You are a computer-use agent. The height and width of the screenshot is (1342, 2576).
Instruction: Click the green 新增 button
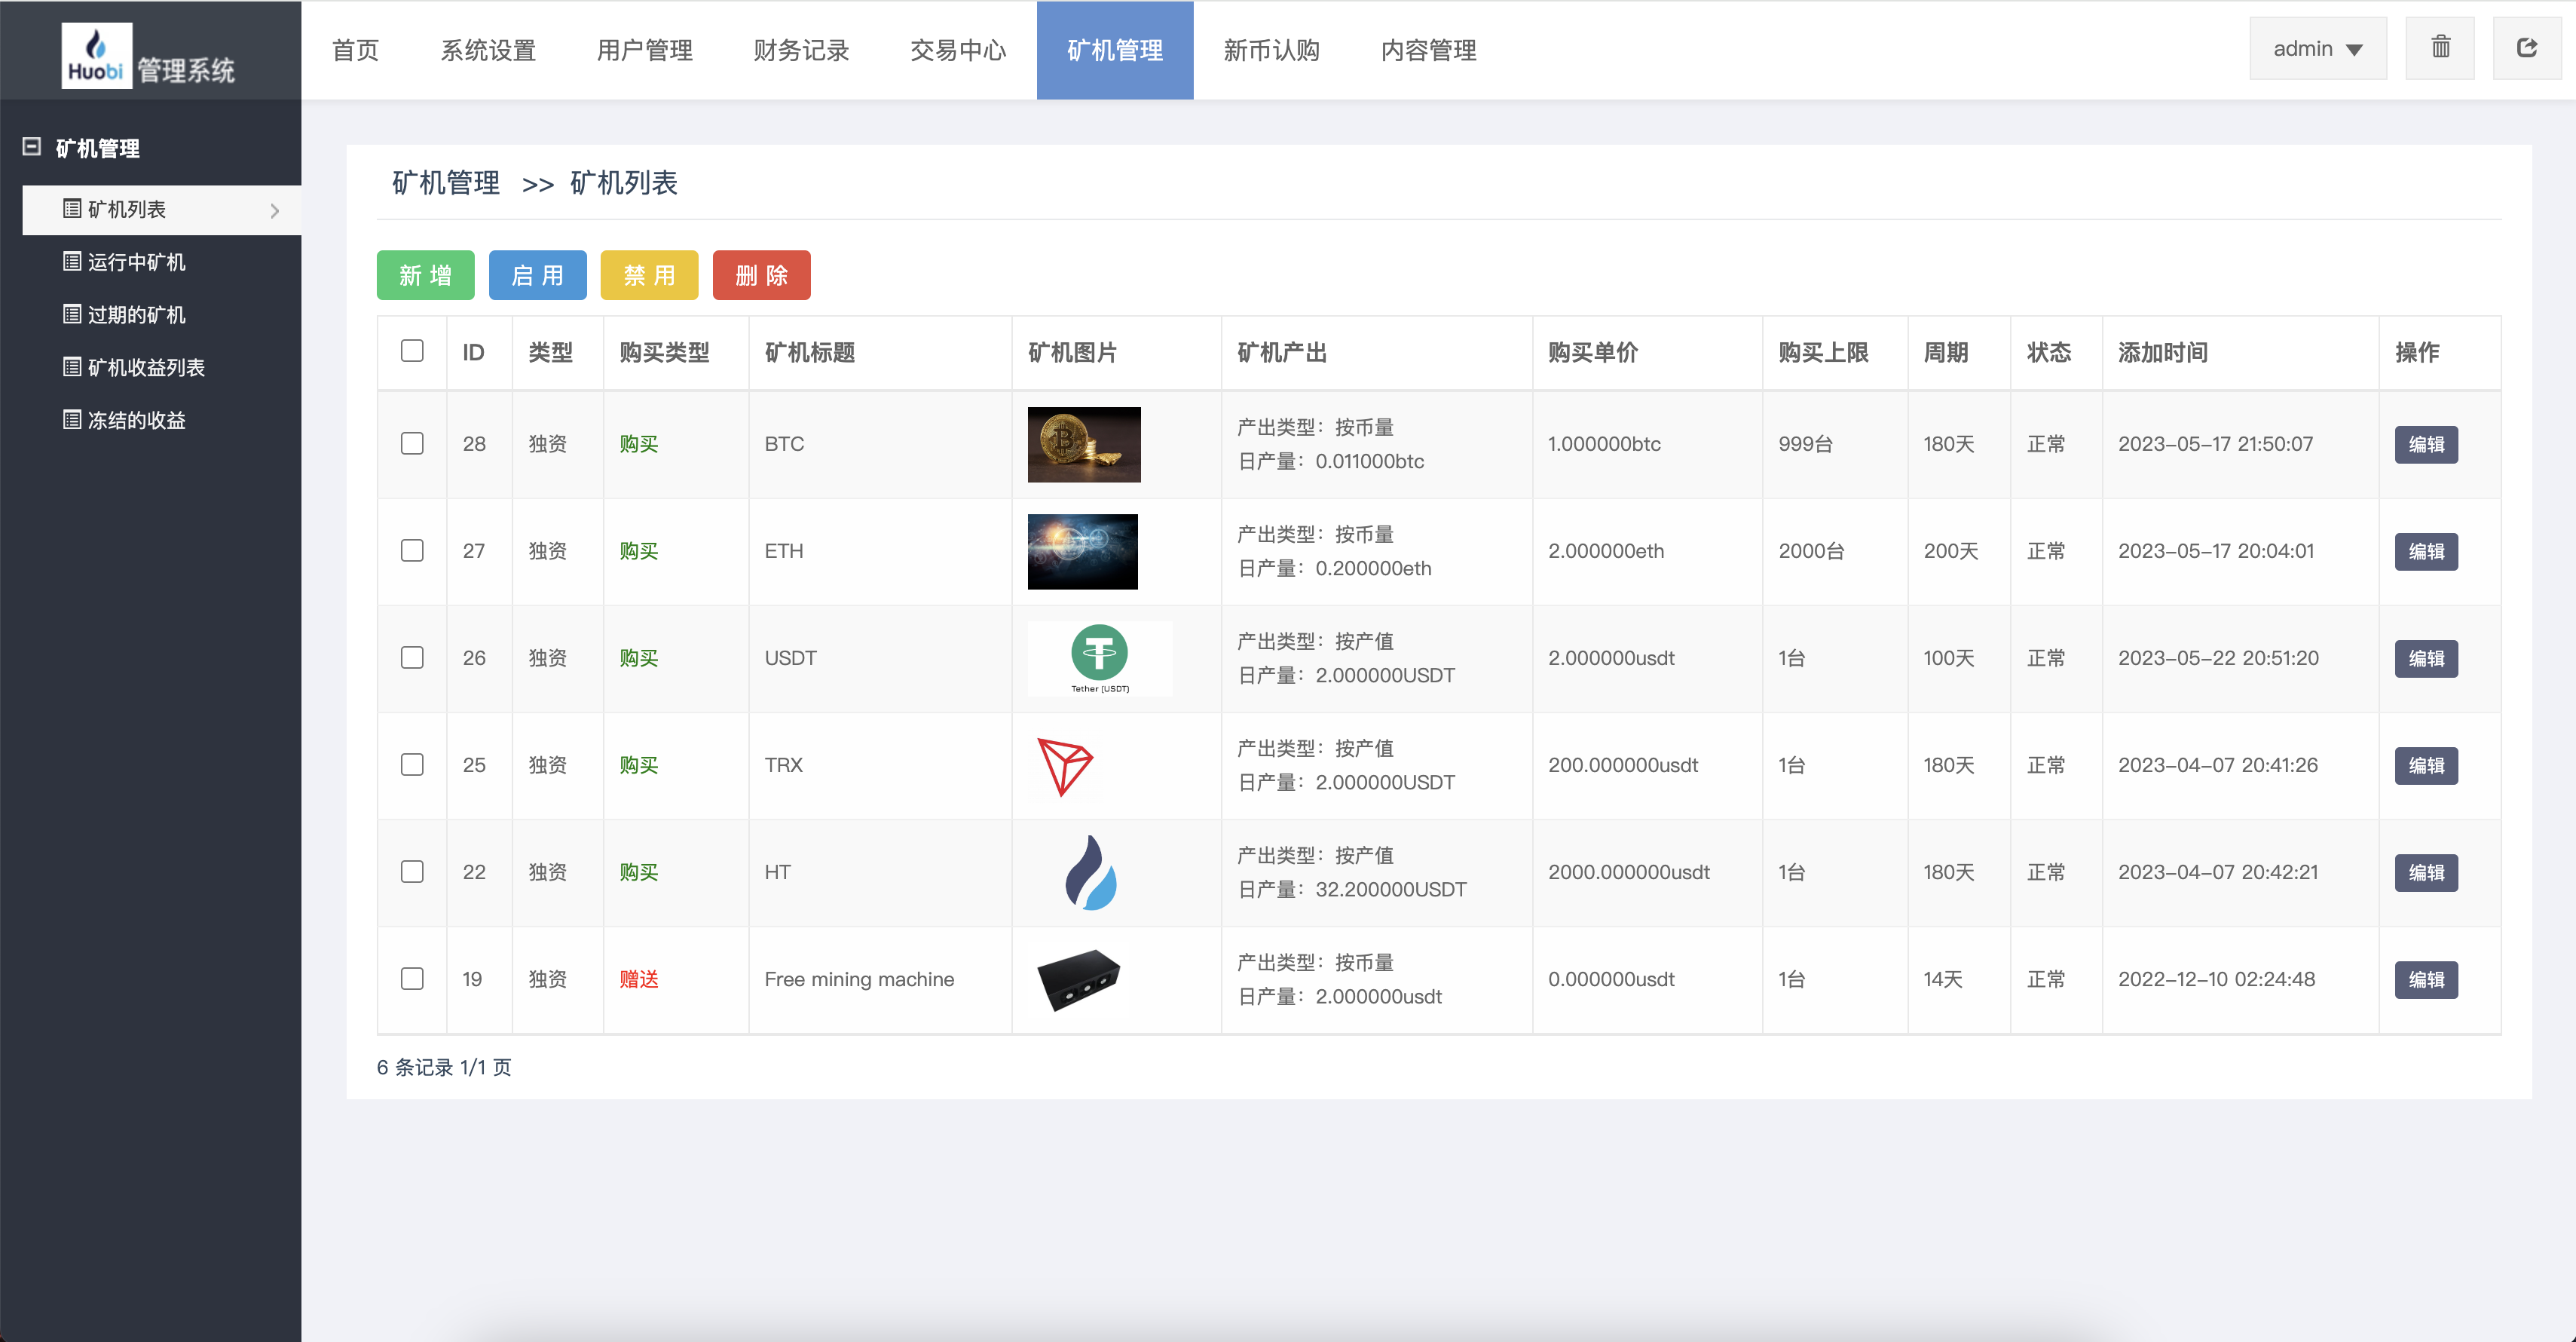[425, 275]
